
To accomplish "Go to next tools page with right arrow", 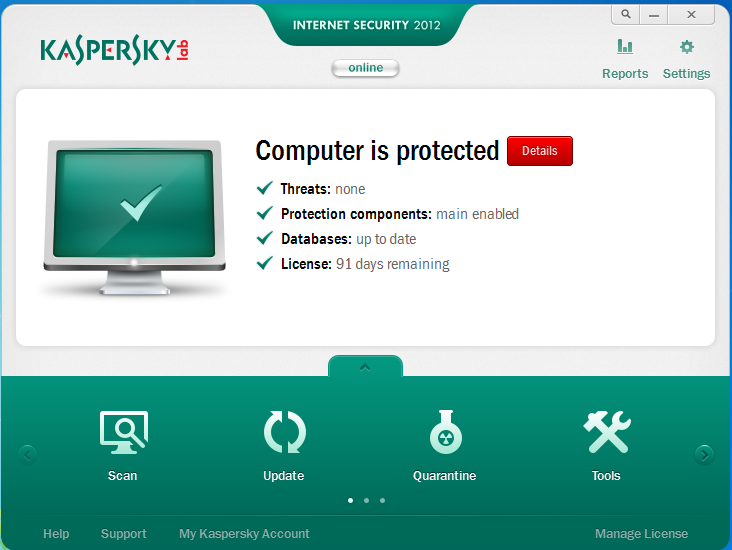I will click(x=704, y=454).
